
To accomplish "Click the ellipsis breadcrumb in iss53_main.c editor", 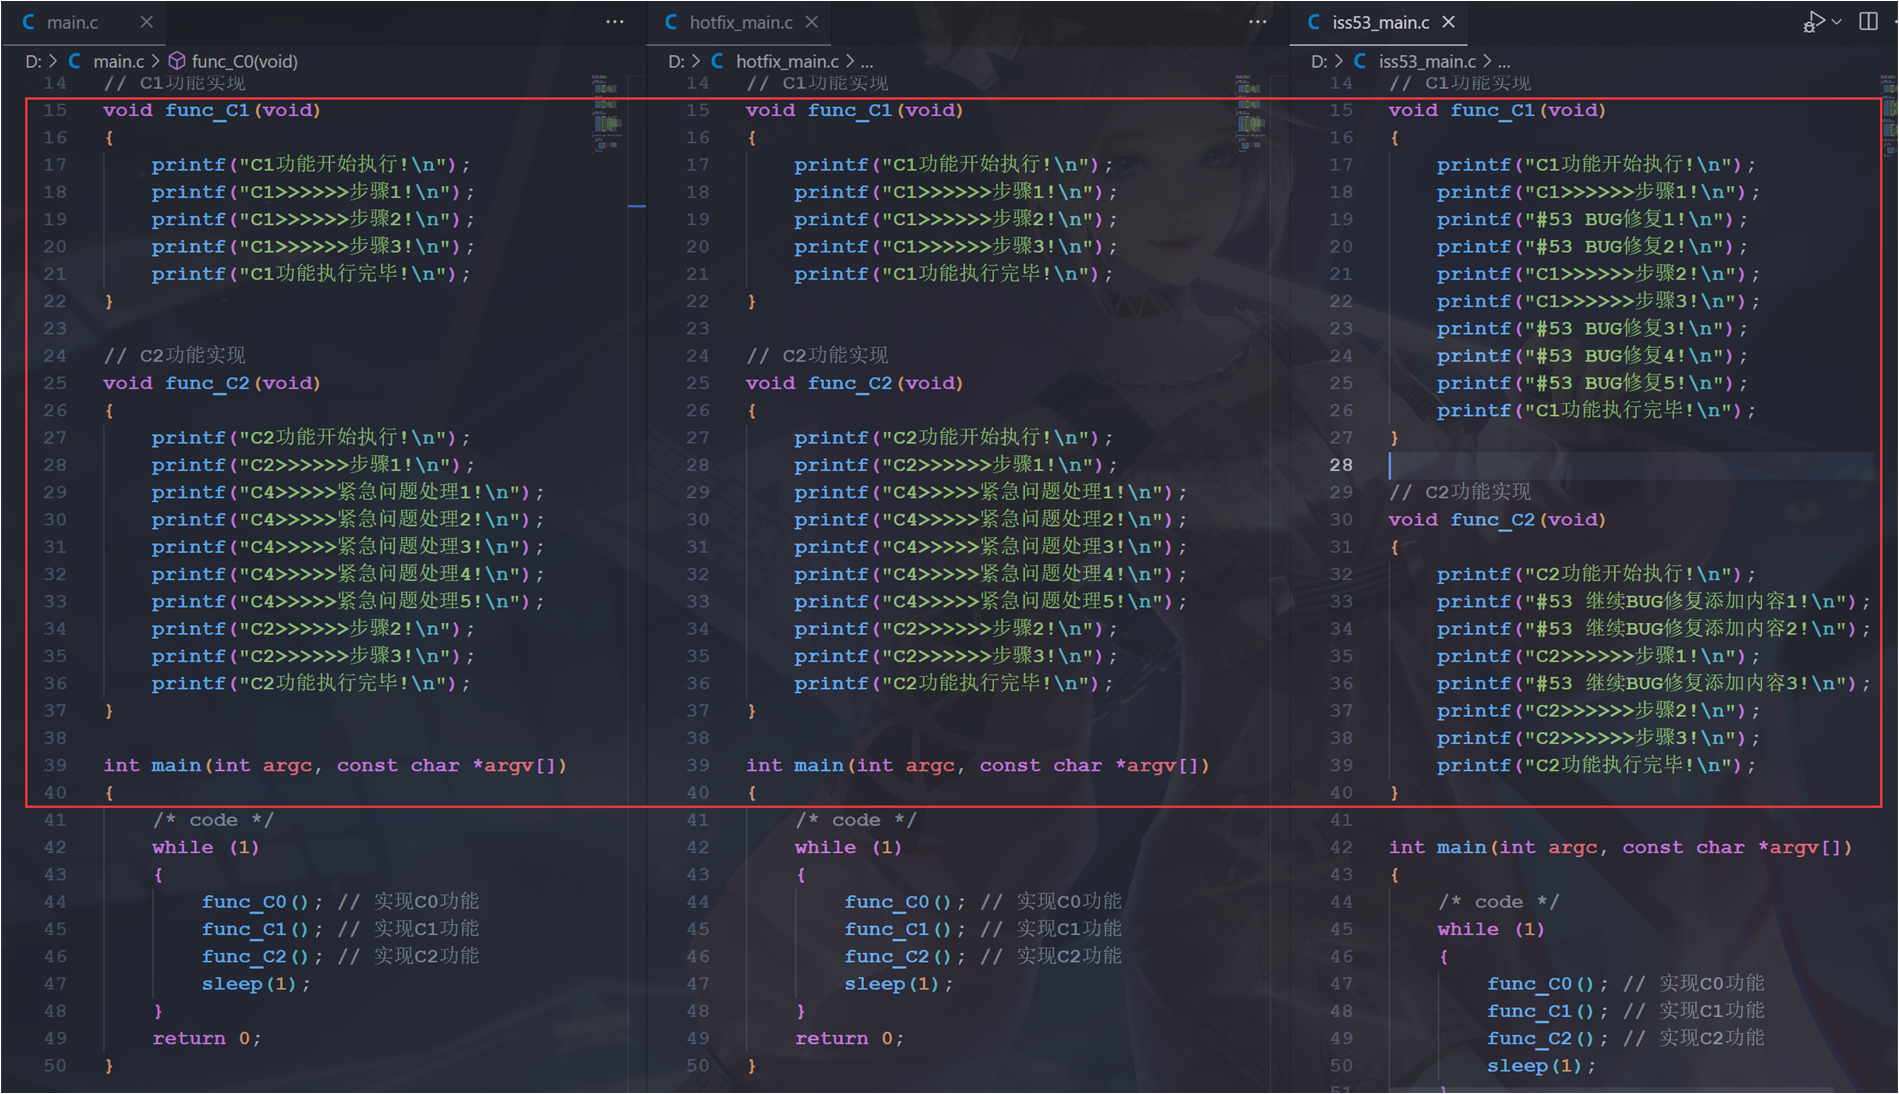I will point(1504,61).
